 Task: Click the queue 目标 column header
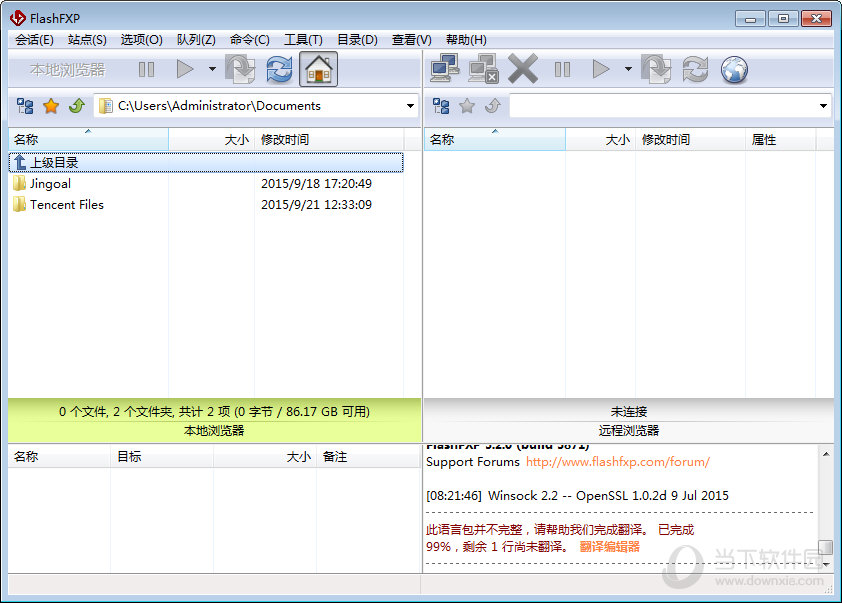coord(162,456)
